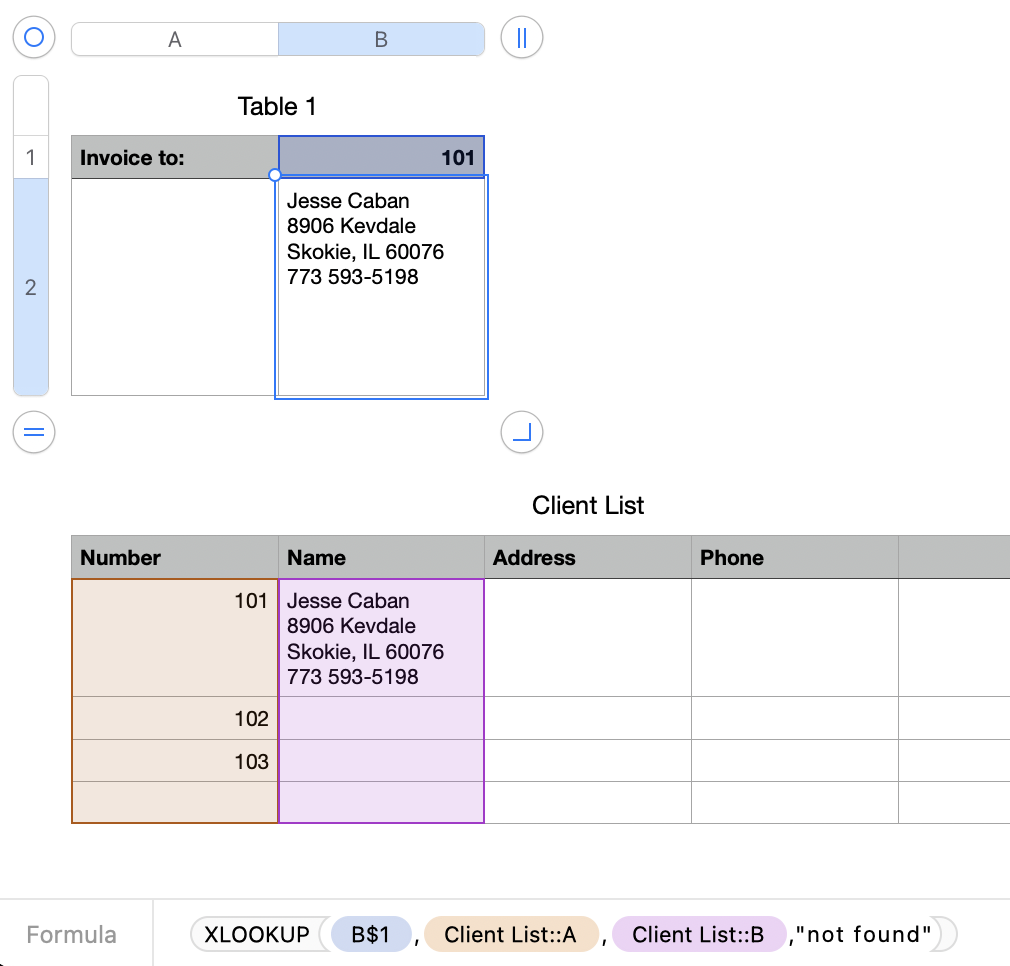Select column A header tab
The width and height of the screenshot is (1010, 966).
coord(175,39)
